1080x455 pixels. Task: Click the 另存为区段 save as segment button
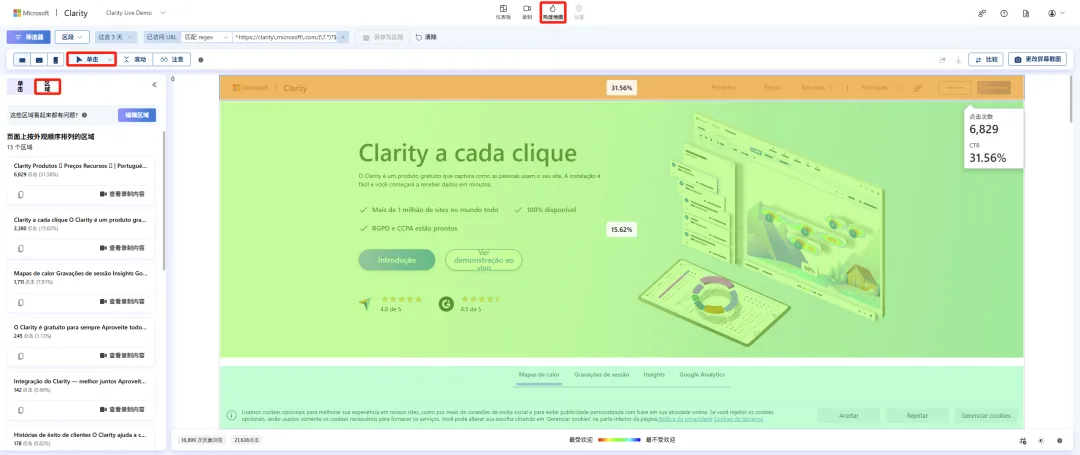tap(383, 37)
